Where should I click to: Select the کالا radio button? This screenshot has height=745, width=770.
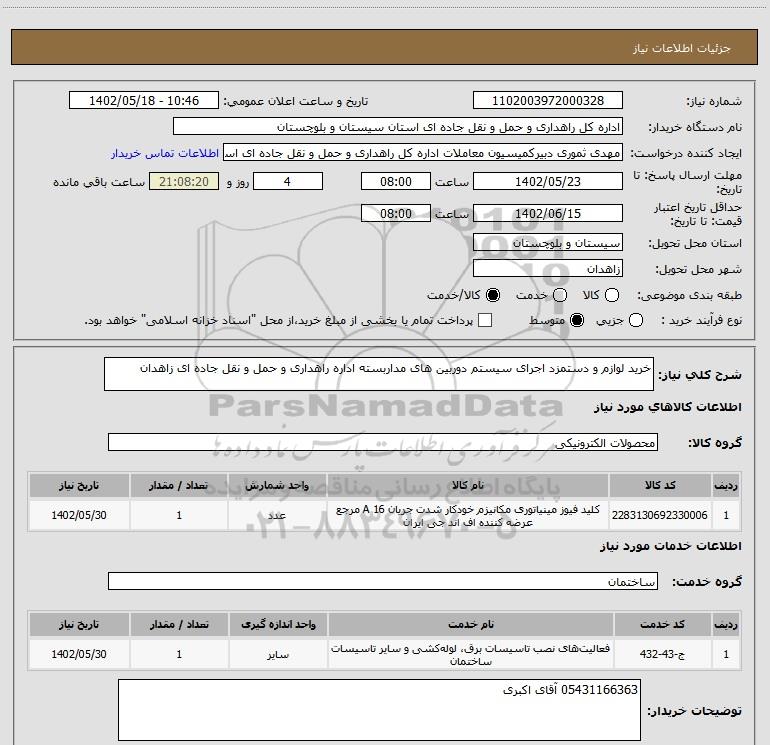[x=612, y=295]
